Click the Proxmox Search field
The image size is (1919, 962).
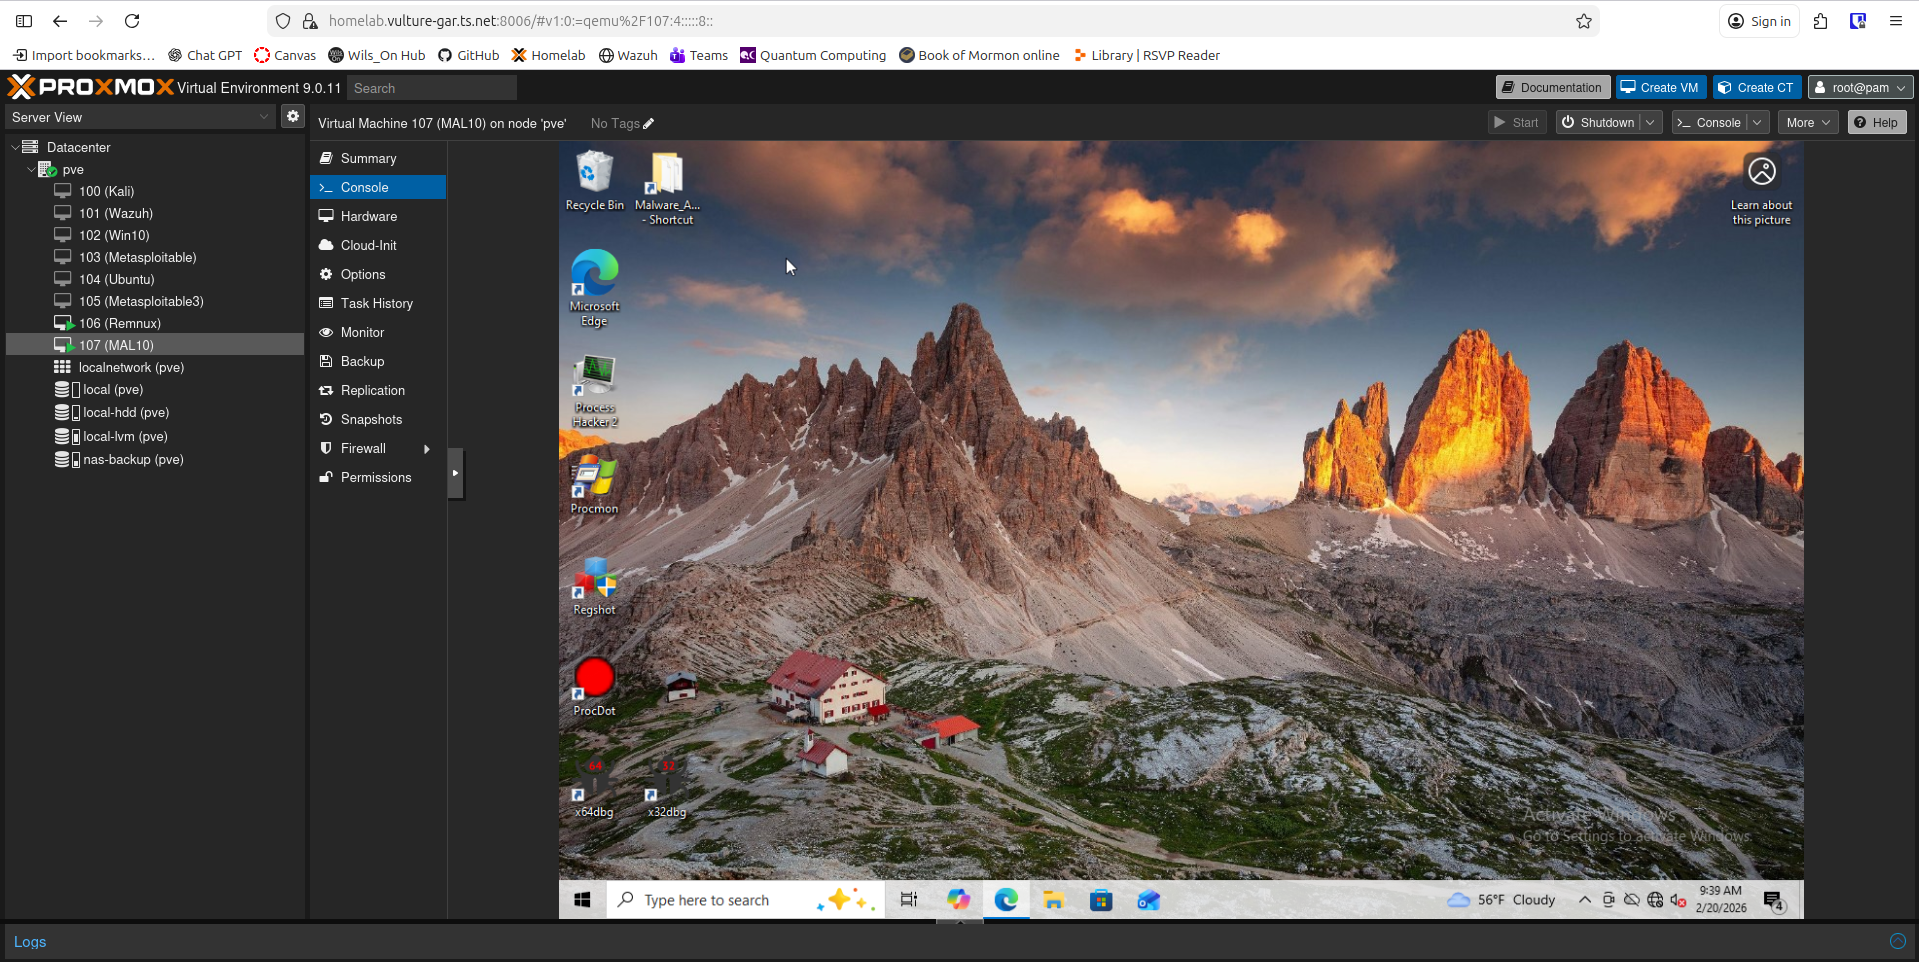(x=432, y=88)
